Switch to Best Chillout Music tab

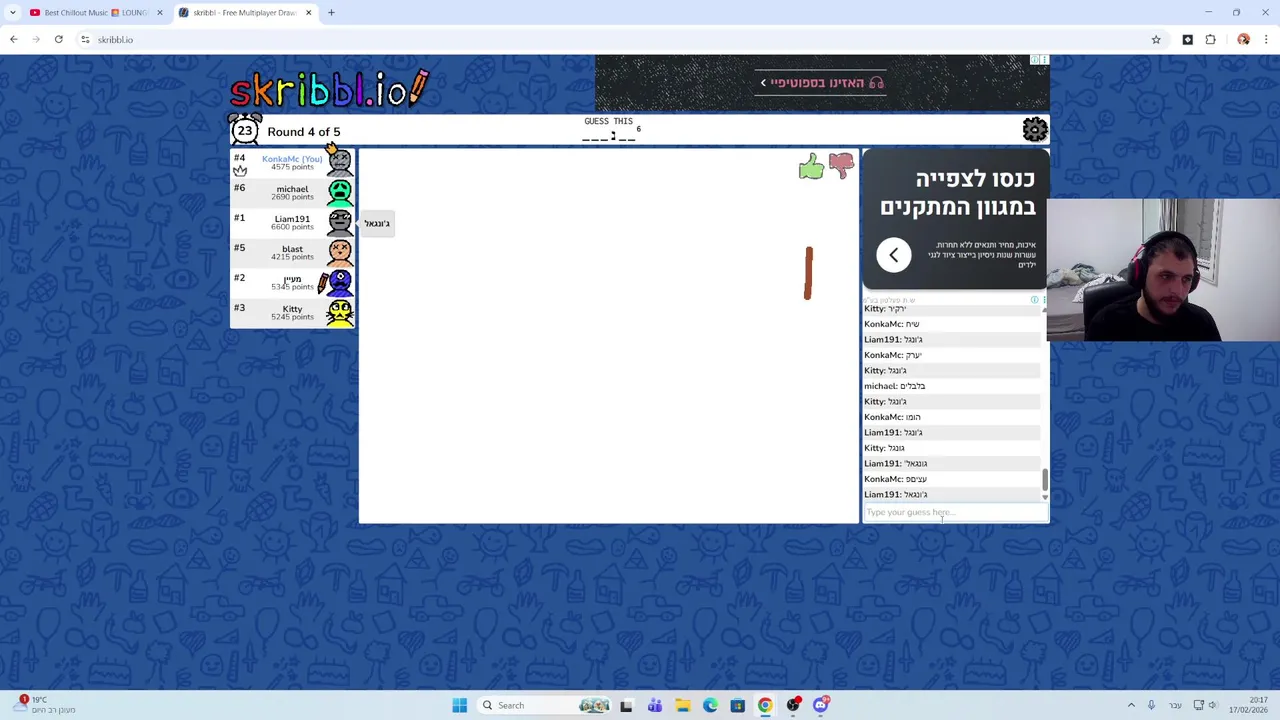(95, 13)
